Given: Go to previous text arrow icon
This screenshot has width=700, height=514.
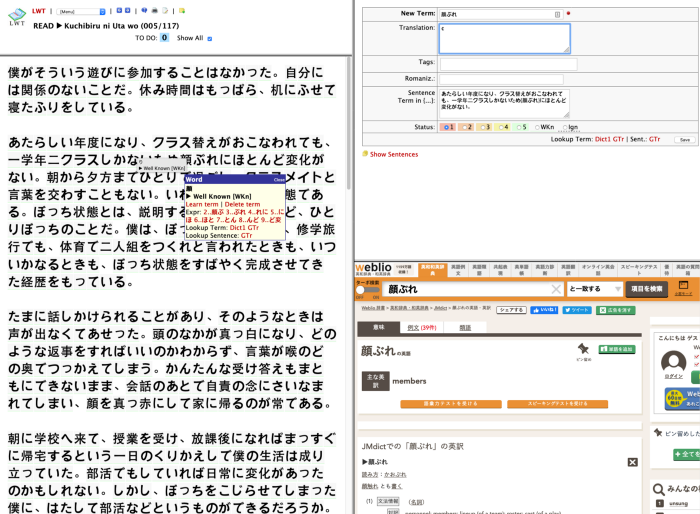Looking at the screenshot, I should pos(119,11).
